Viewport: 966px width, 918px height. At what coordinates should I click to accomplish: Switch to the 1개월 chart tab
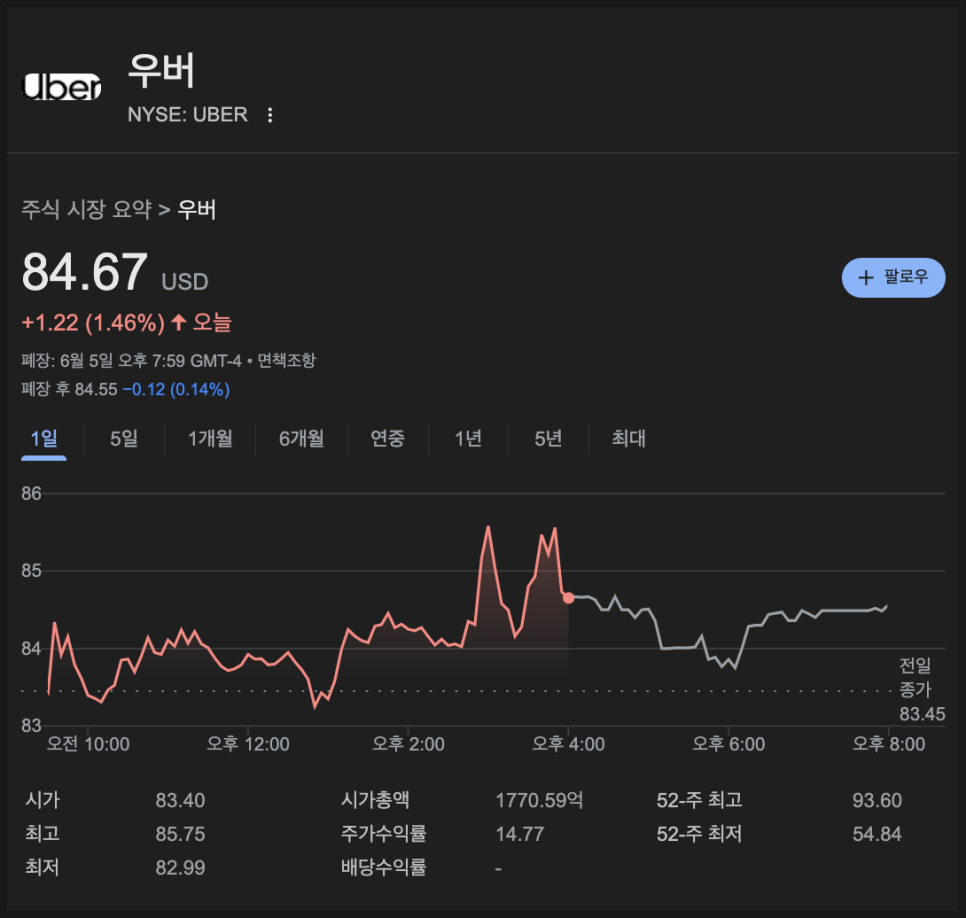210,439
